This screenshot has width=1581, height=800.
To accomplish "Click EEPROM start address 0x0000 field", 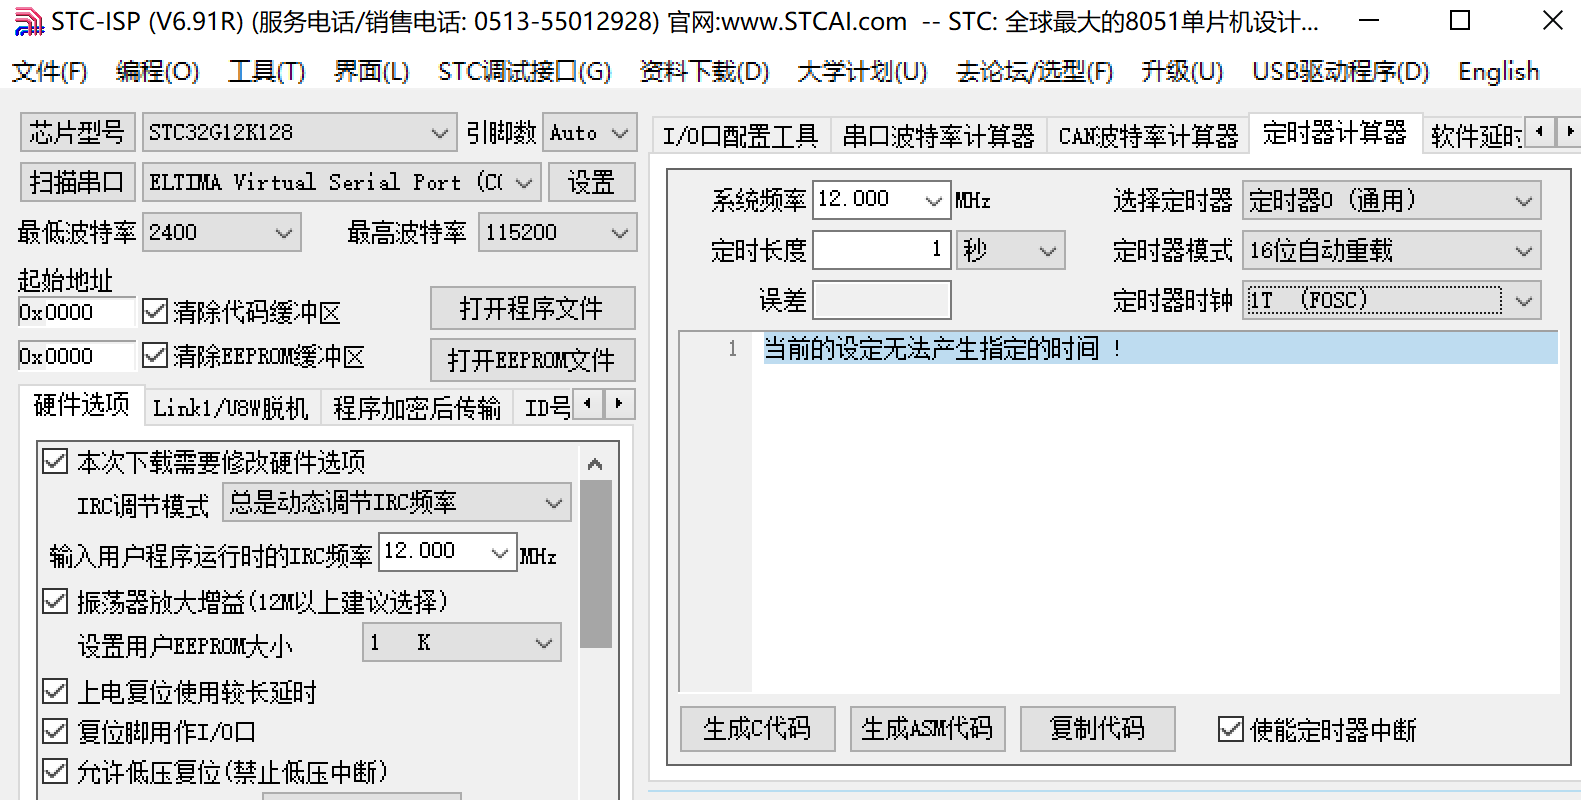I will coord(76,356).
